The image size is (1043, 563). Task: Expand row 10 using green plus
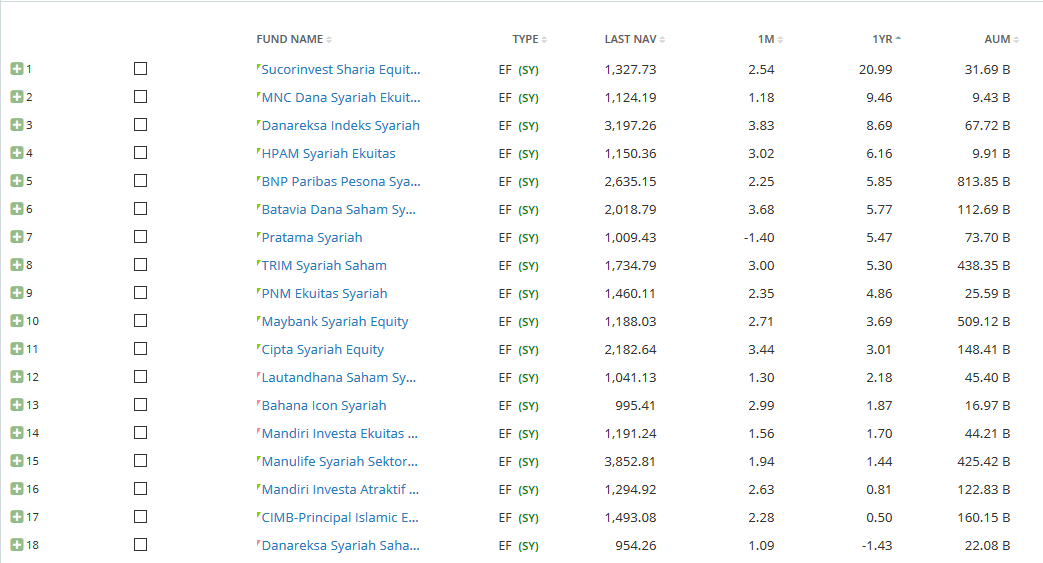17,321
